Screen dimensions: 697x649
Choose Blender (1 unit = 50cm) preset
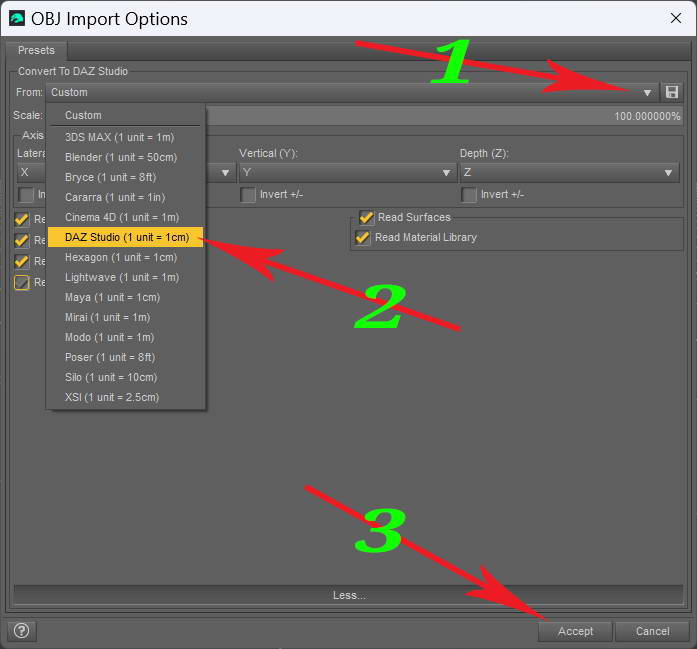126,157
